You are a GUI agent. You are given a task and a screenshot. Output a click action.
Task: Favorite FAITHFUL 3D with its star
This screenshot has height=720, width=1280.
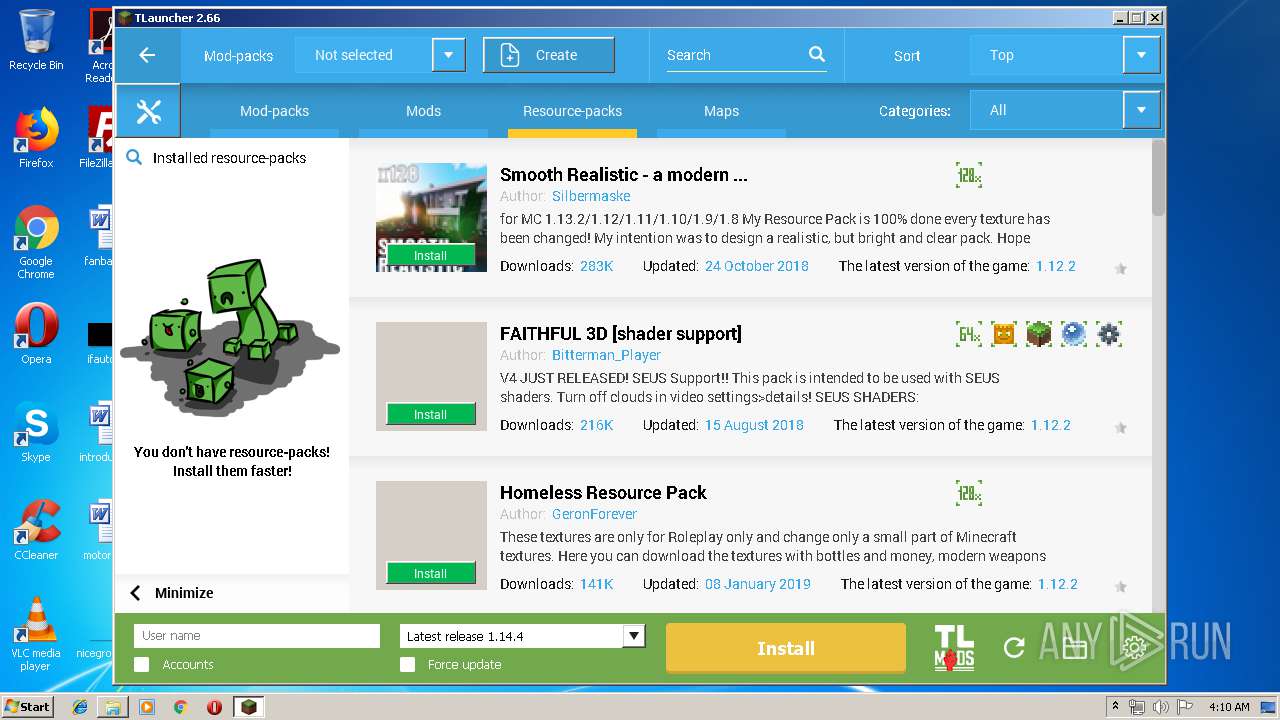[x=1121, y=427]
